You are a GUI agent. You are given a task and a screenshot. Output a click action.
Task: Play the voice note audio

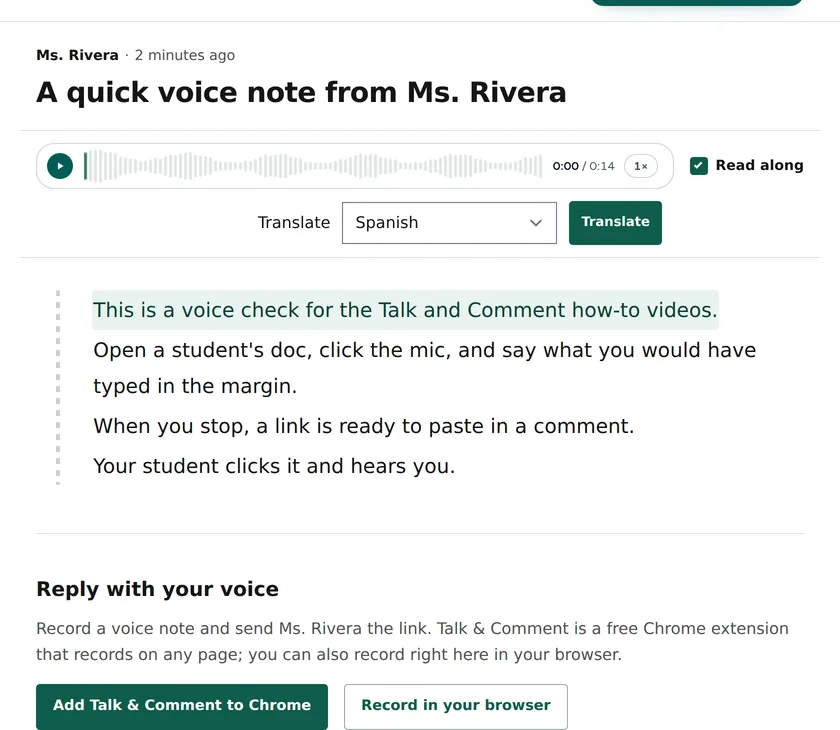60,166
